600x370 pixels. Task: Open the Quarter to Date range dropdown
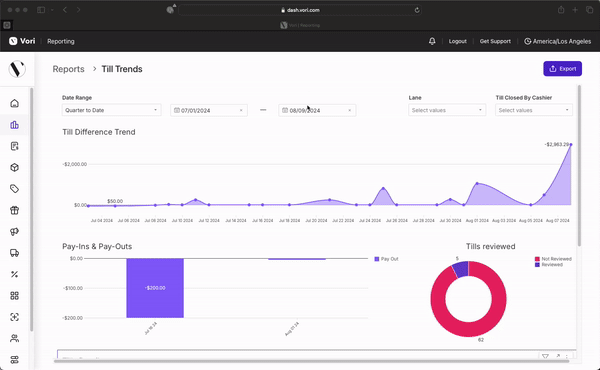tap(111, 110)
